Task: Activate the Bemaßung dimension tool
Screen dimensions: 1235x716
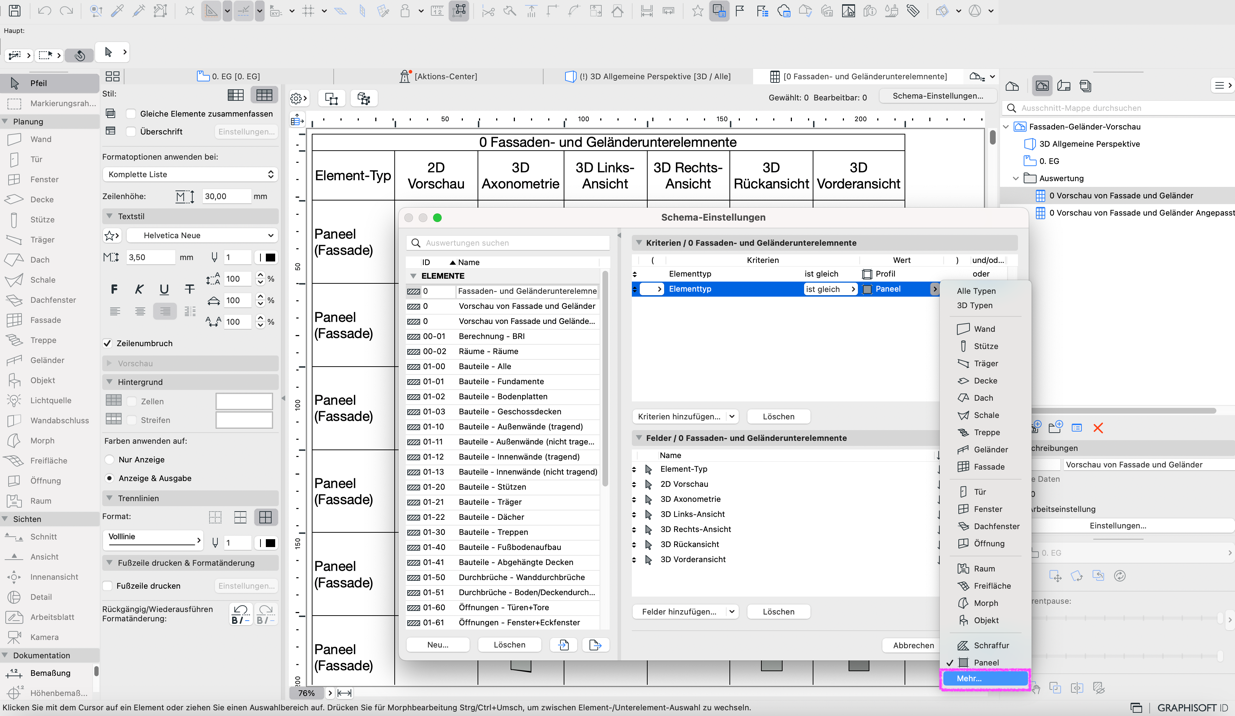Action: click(x=49, y=673)
